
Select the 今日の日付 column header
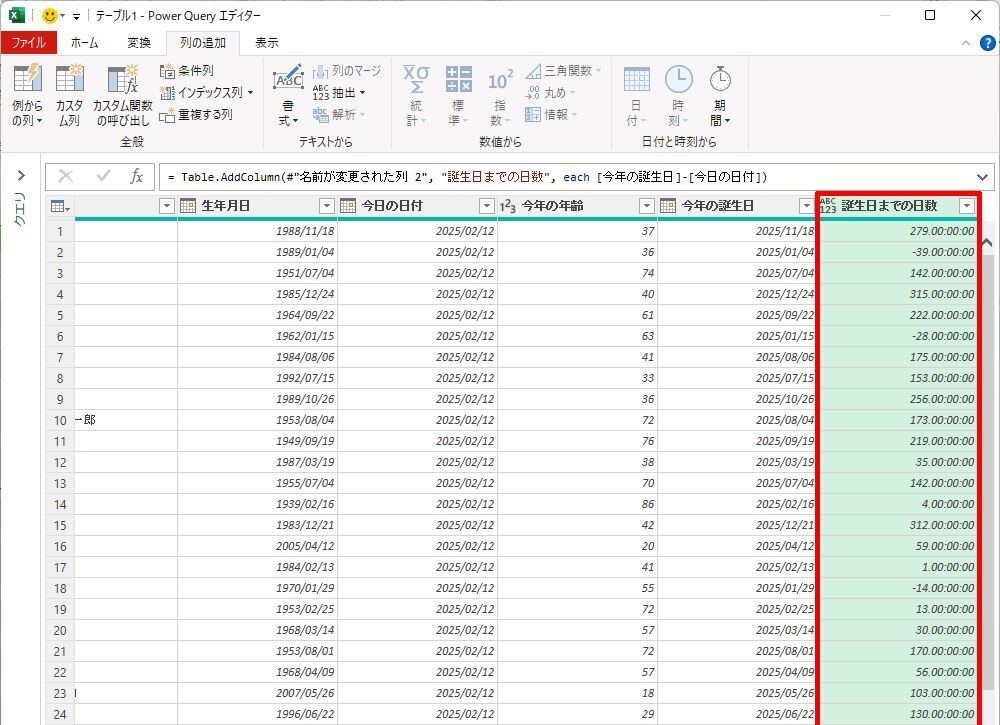392,206
